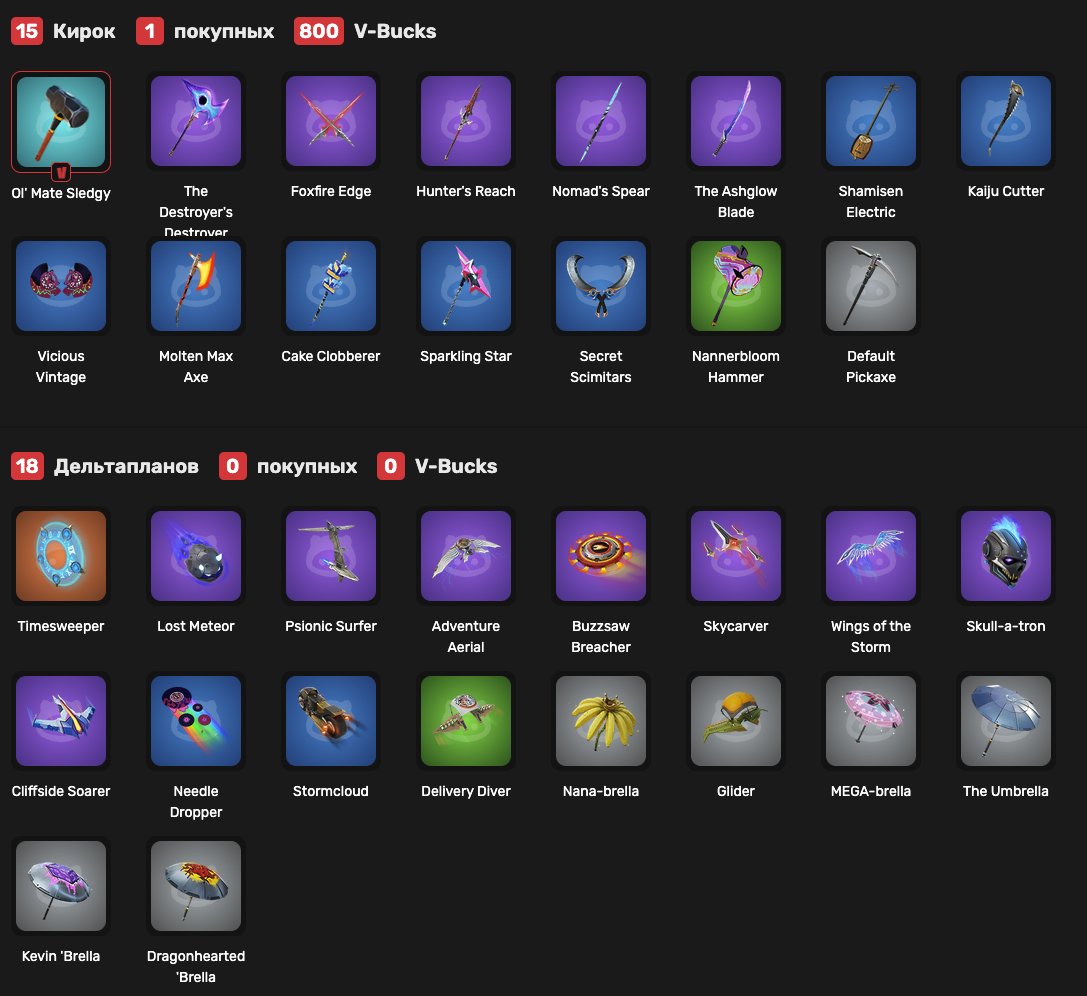The image size is (1087, 996).
Task: Open the Psionic Surfer glider icon
Action: pyautogui.click(x=331, y=556)
